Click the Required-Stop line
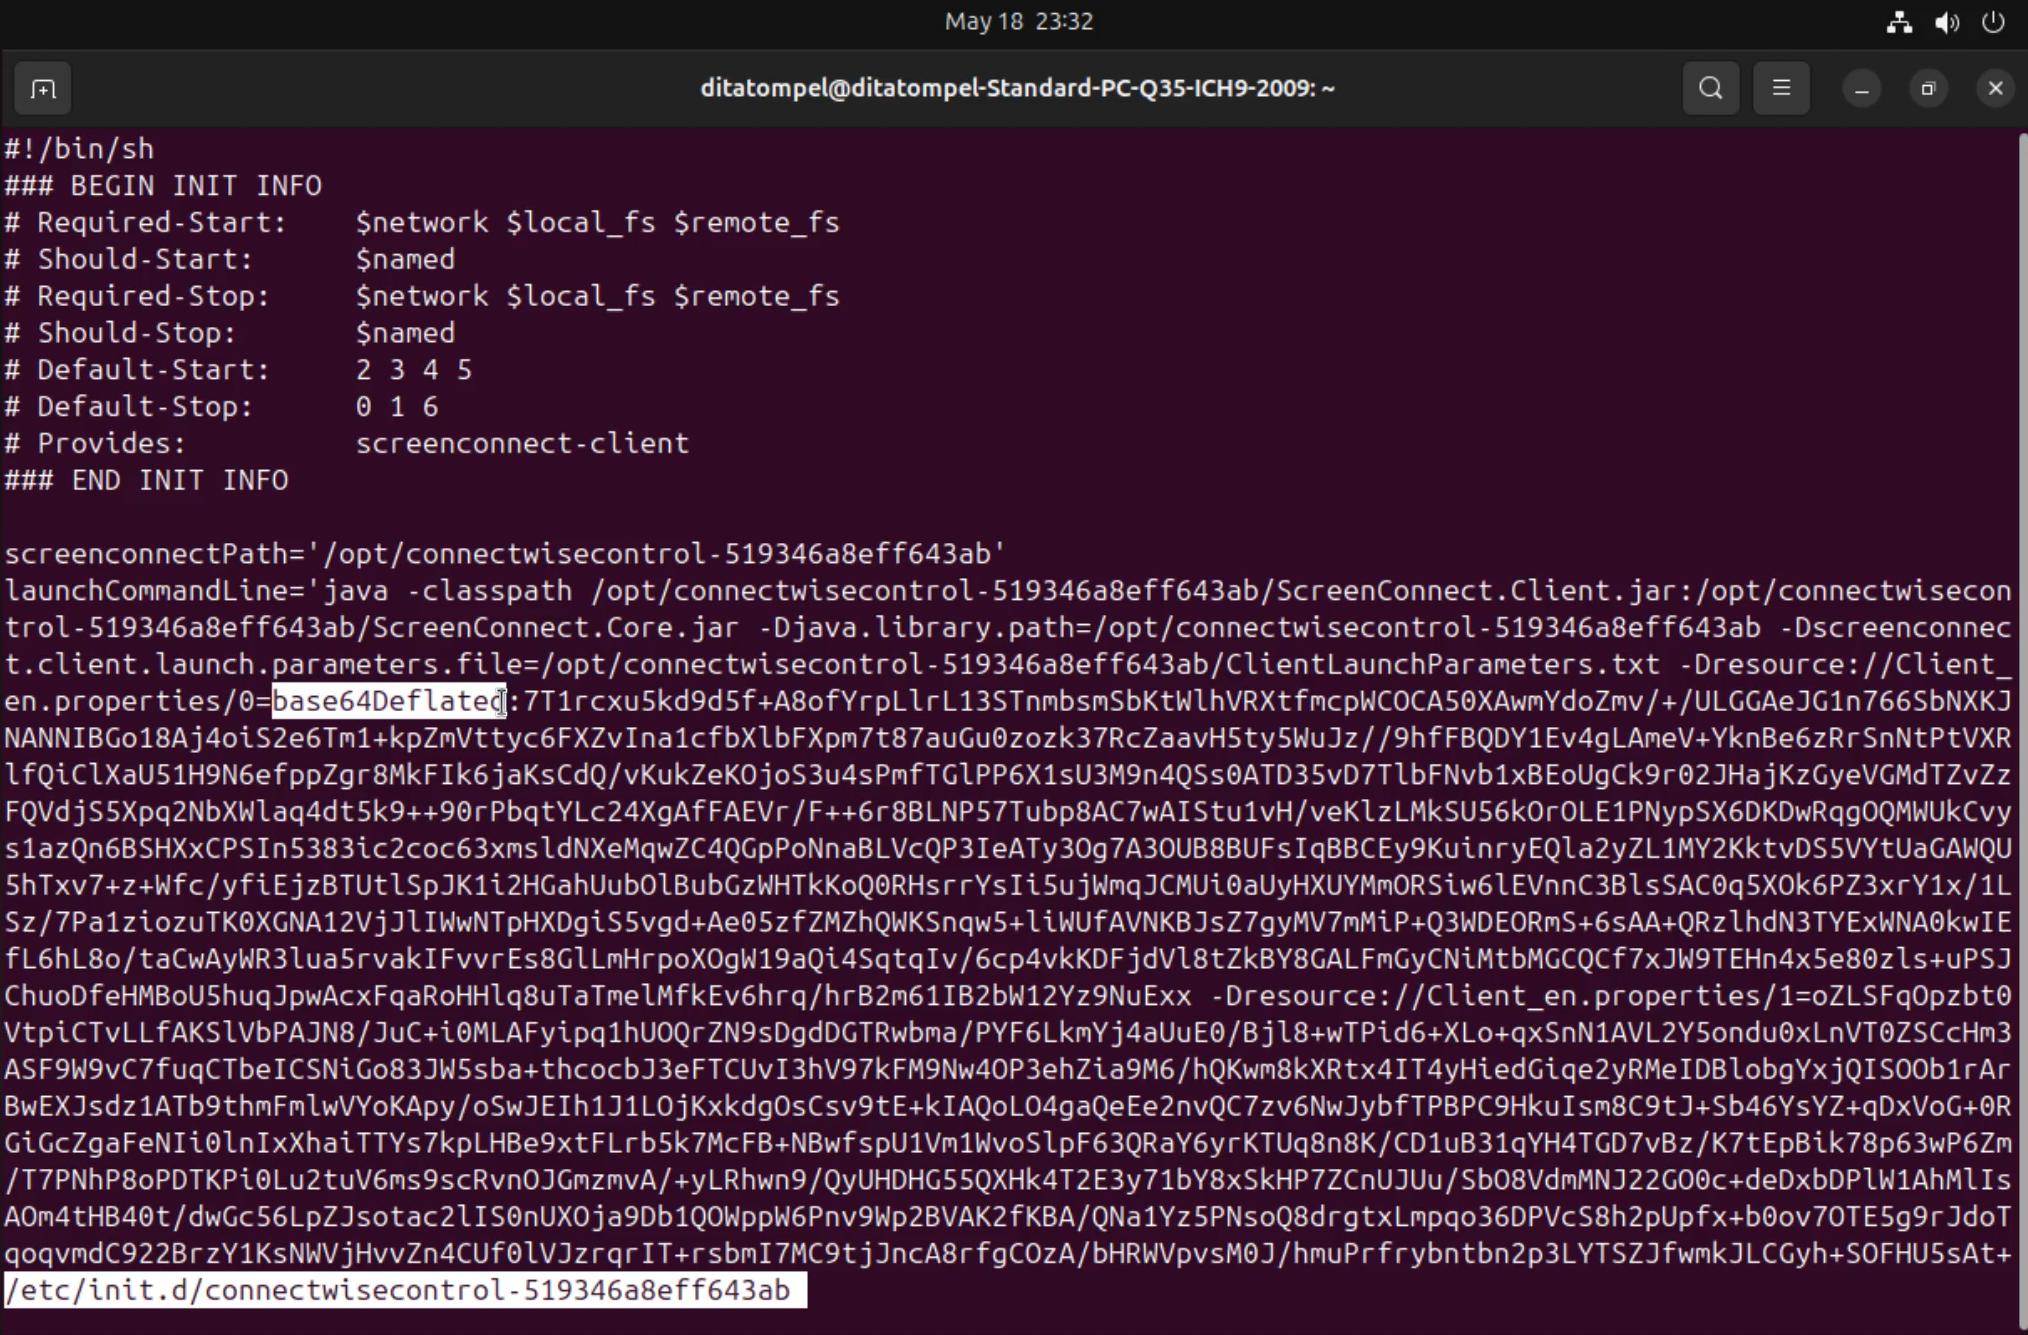The width and height of the screenshot is (2028, 1335). pos(422,297)
